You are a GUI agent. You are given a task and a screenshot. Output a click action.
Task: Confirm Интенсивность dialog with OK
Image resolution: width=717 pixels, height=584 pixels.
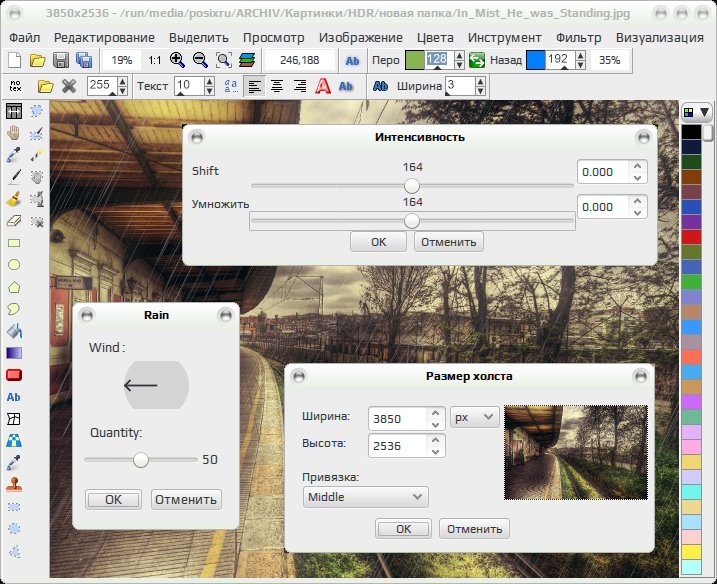[x=379, y=242]
